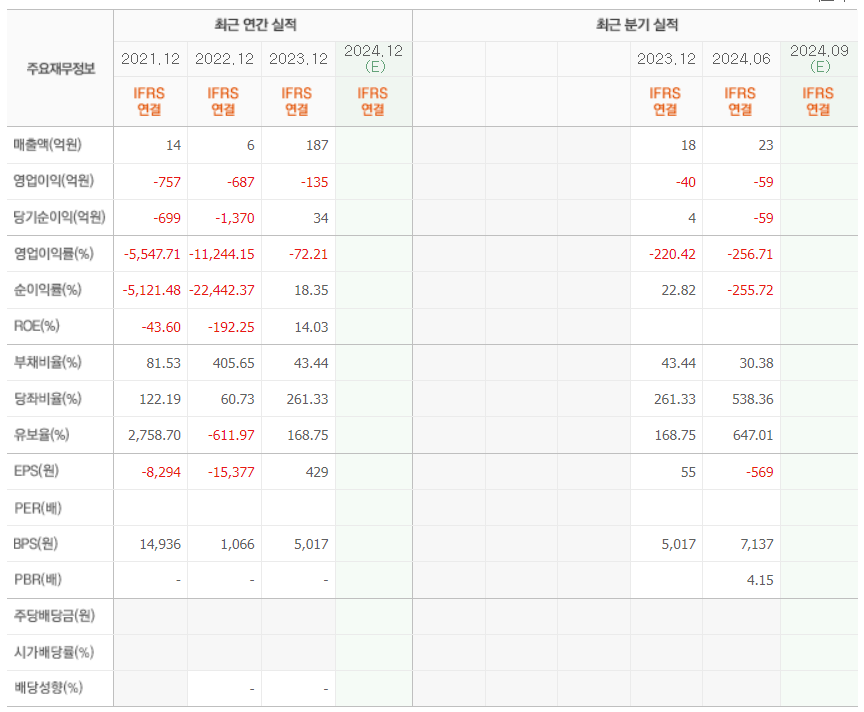
Task: Click the 2024.09 (E) column header
Action: tap(819, 58)
